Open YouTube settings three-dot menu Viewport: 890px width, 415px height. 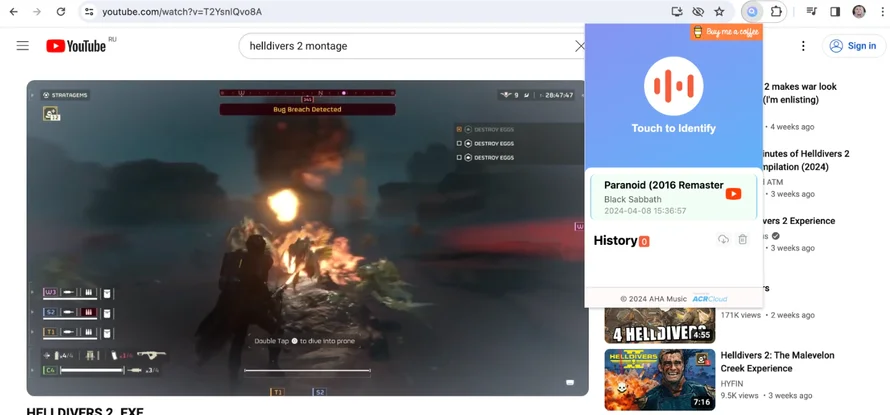coord(803,46)
